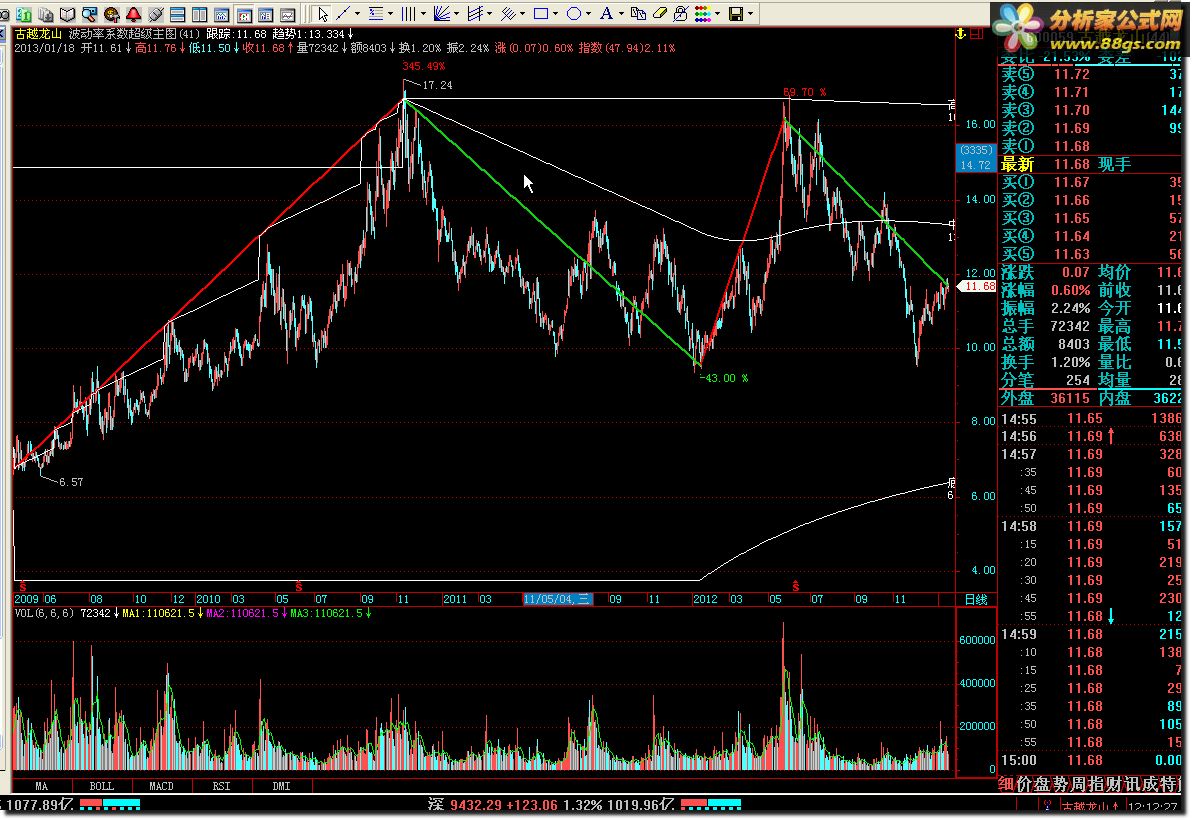Click the 17.24 peak price label
Image resolution: width=1192 pixels, height=820 pixels.
[x=437, y=85]
